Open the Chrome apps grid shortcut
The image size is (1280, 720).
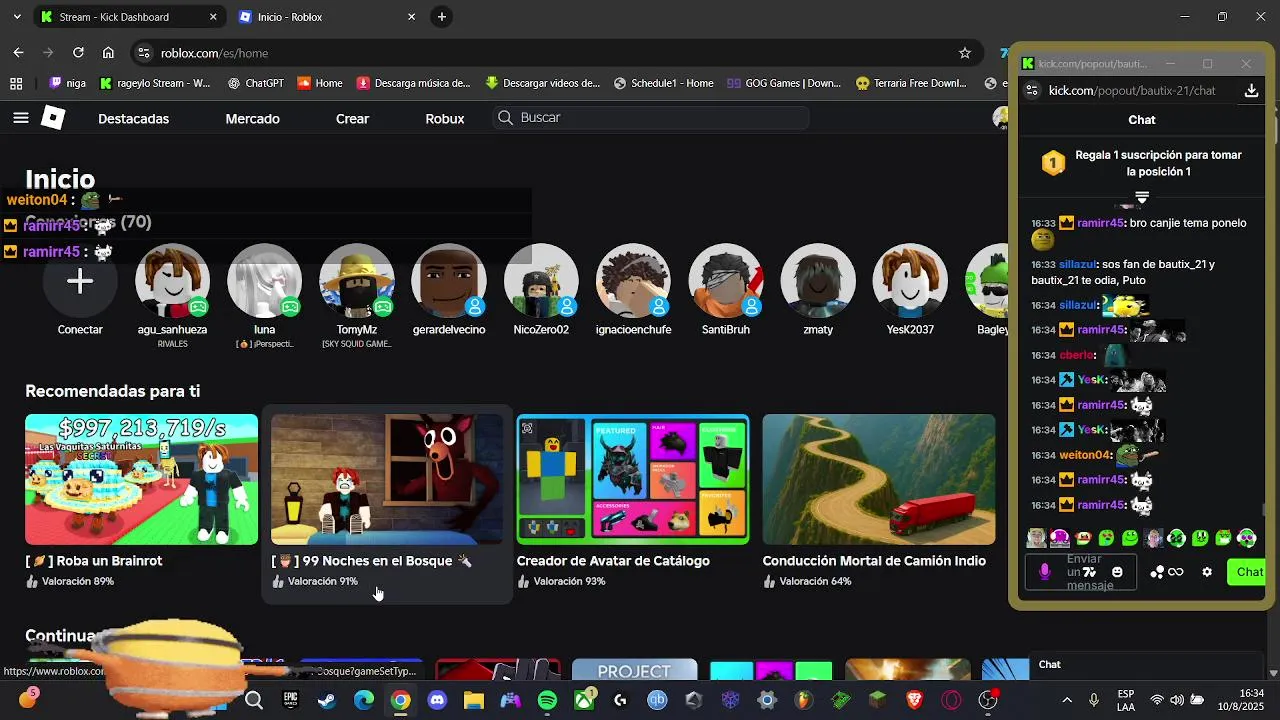(16, 83)
